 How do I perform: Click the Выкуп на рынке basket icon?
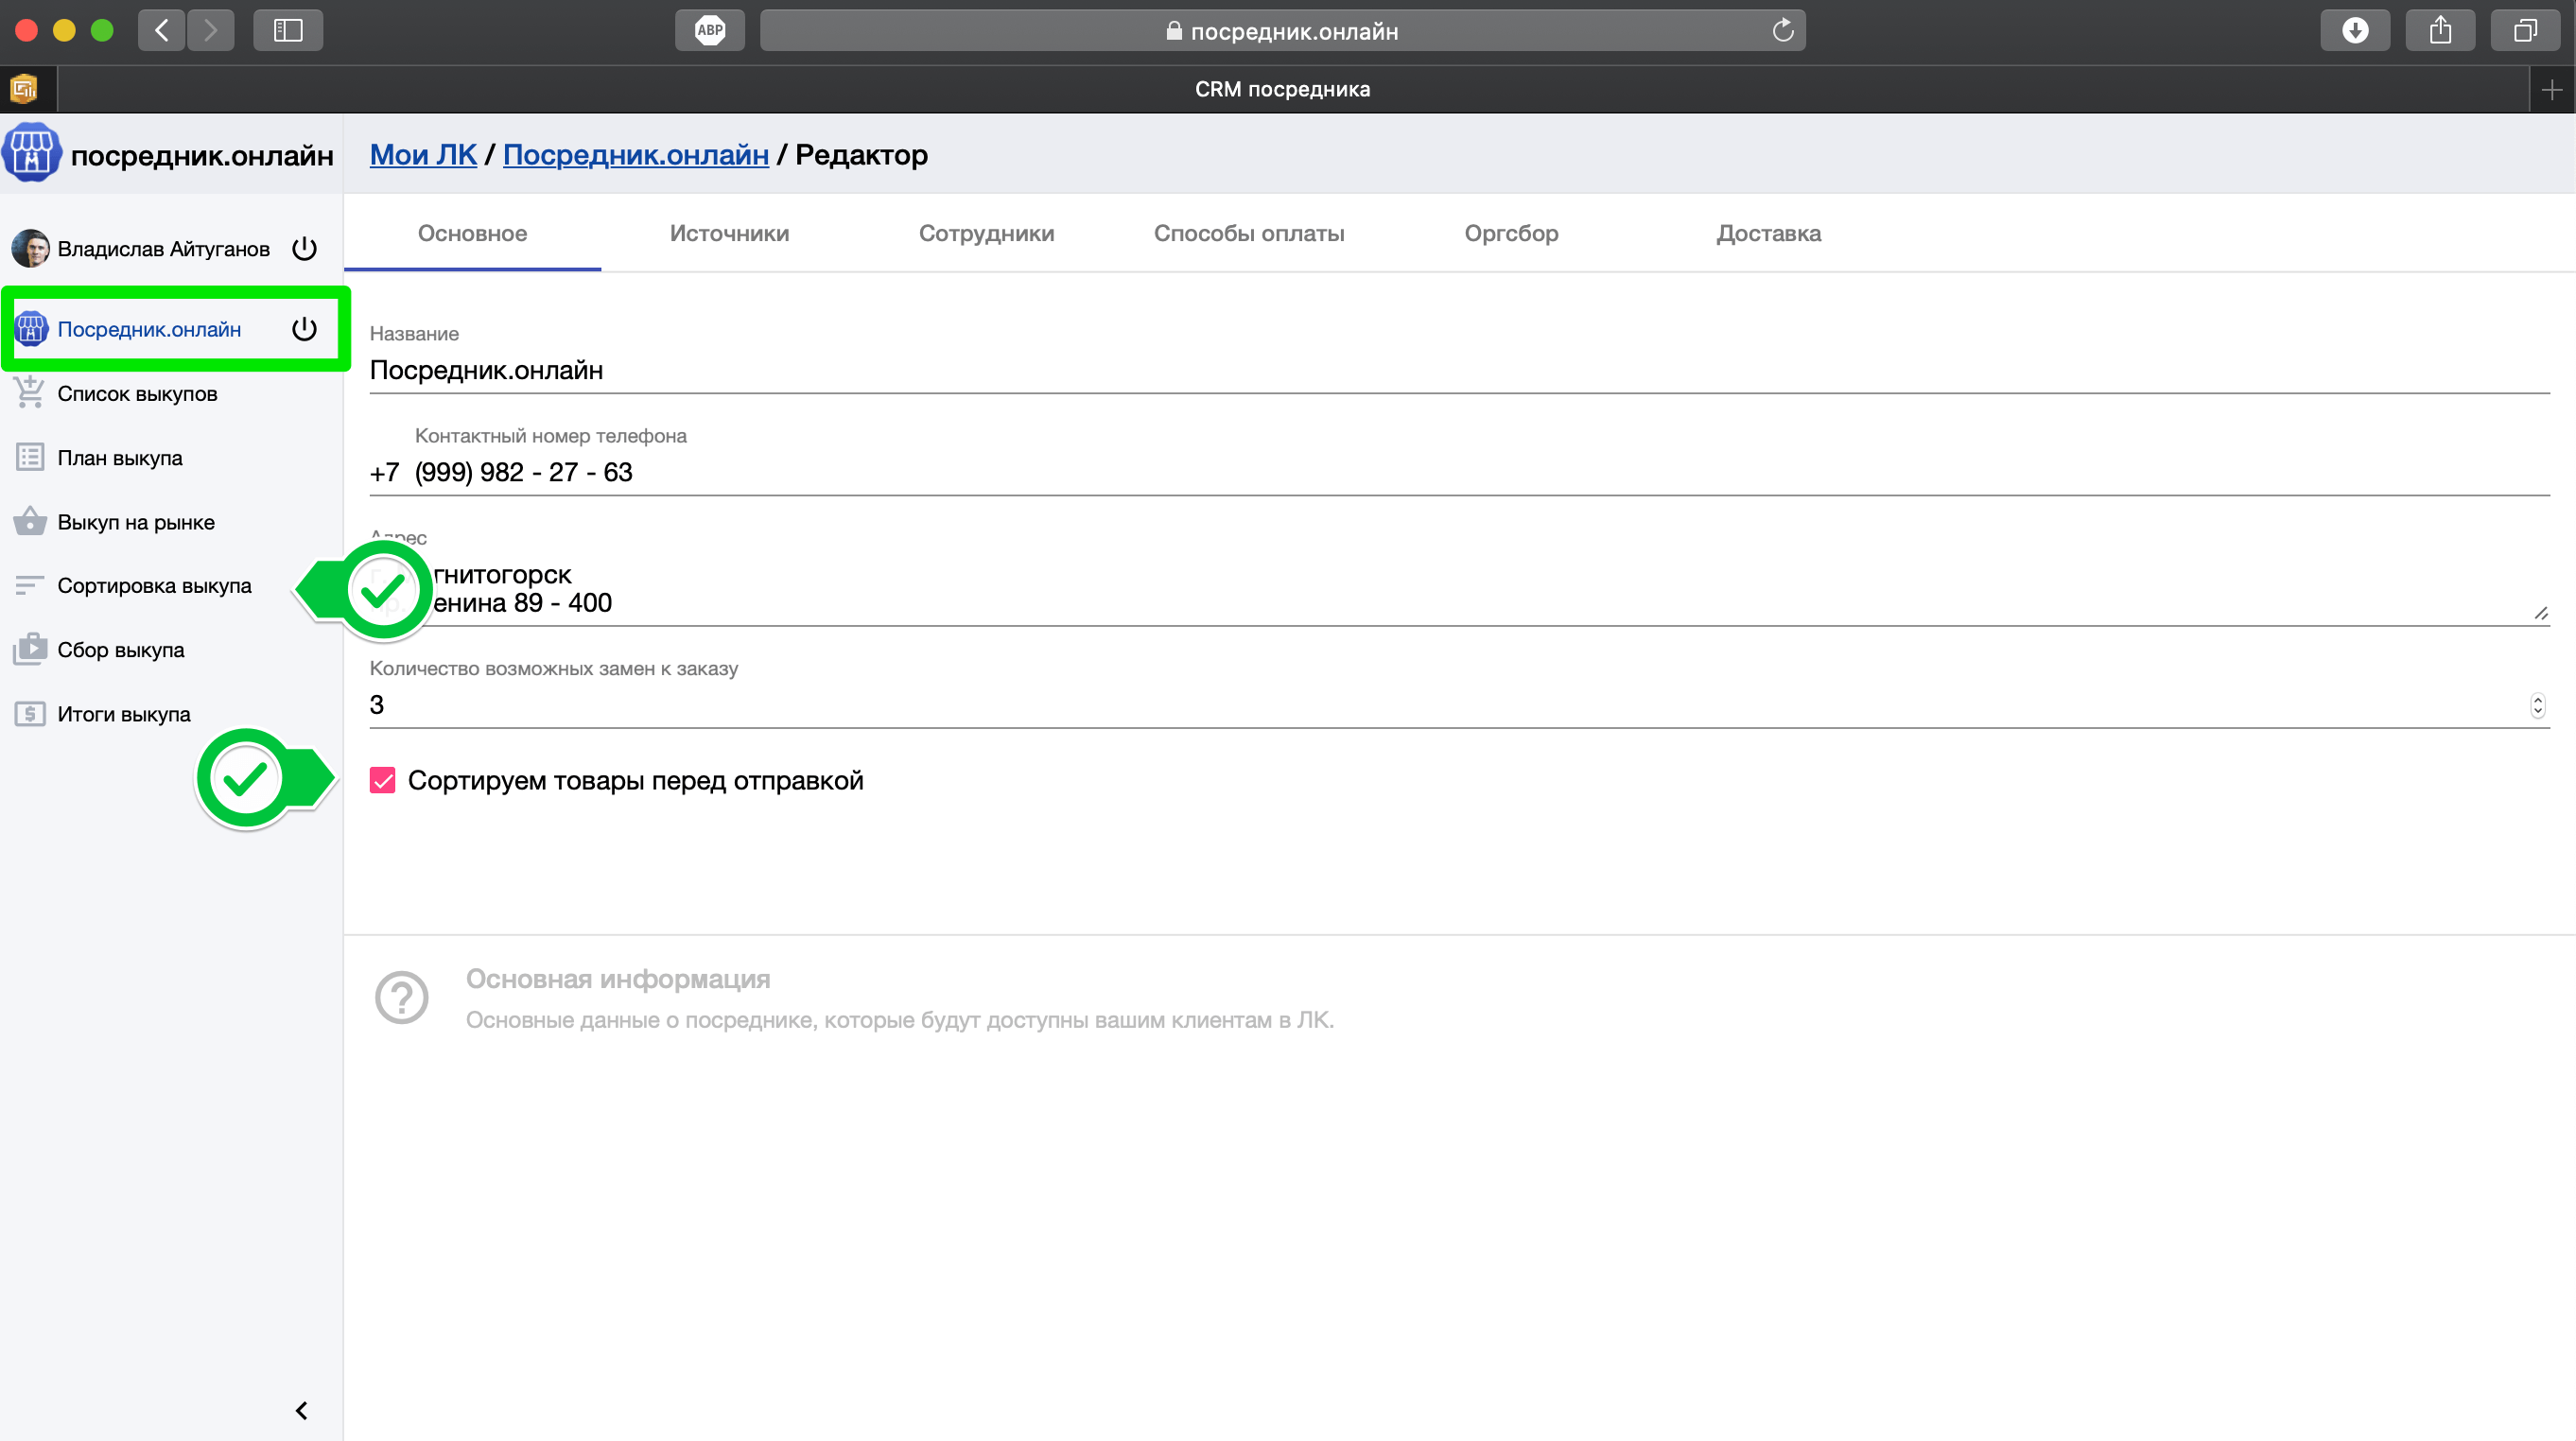tap(30, 522)
